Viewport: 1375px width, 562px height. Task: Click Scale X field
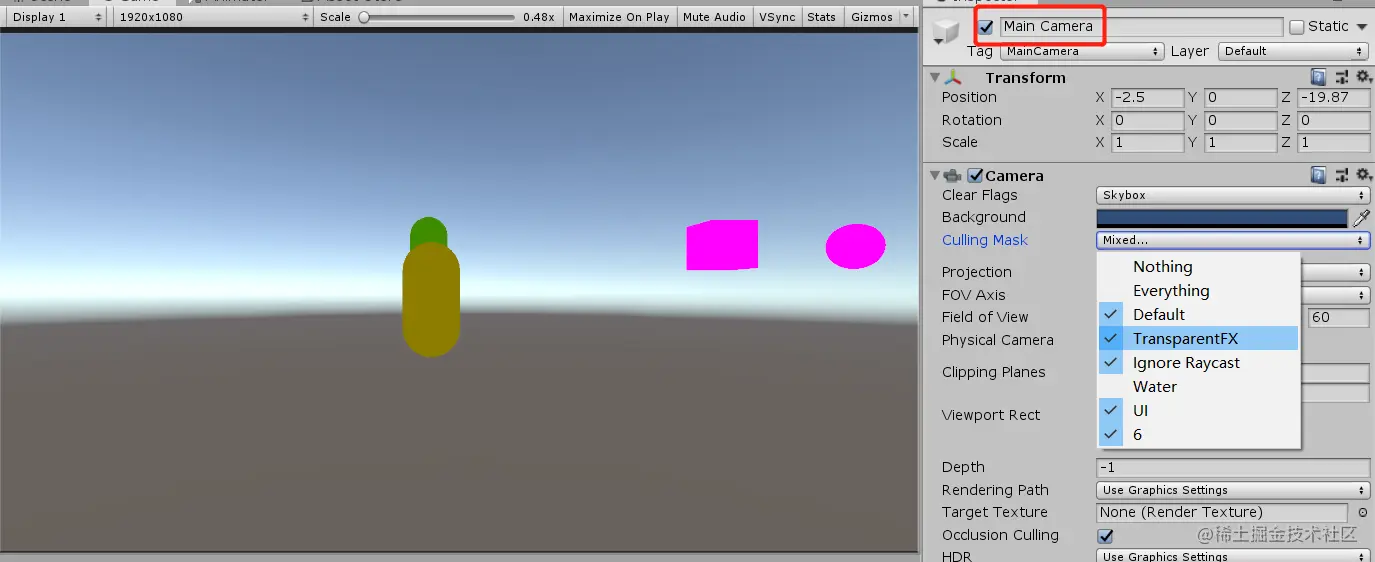[1146, 142]
